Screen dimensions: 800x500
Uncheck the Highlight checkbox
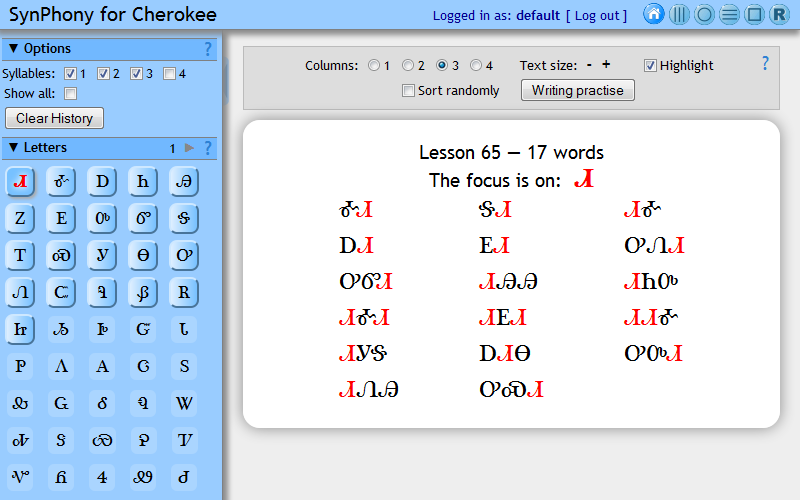(x=650, y=66)
